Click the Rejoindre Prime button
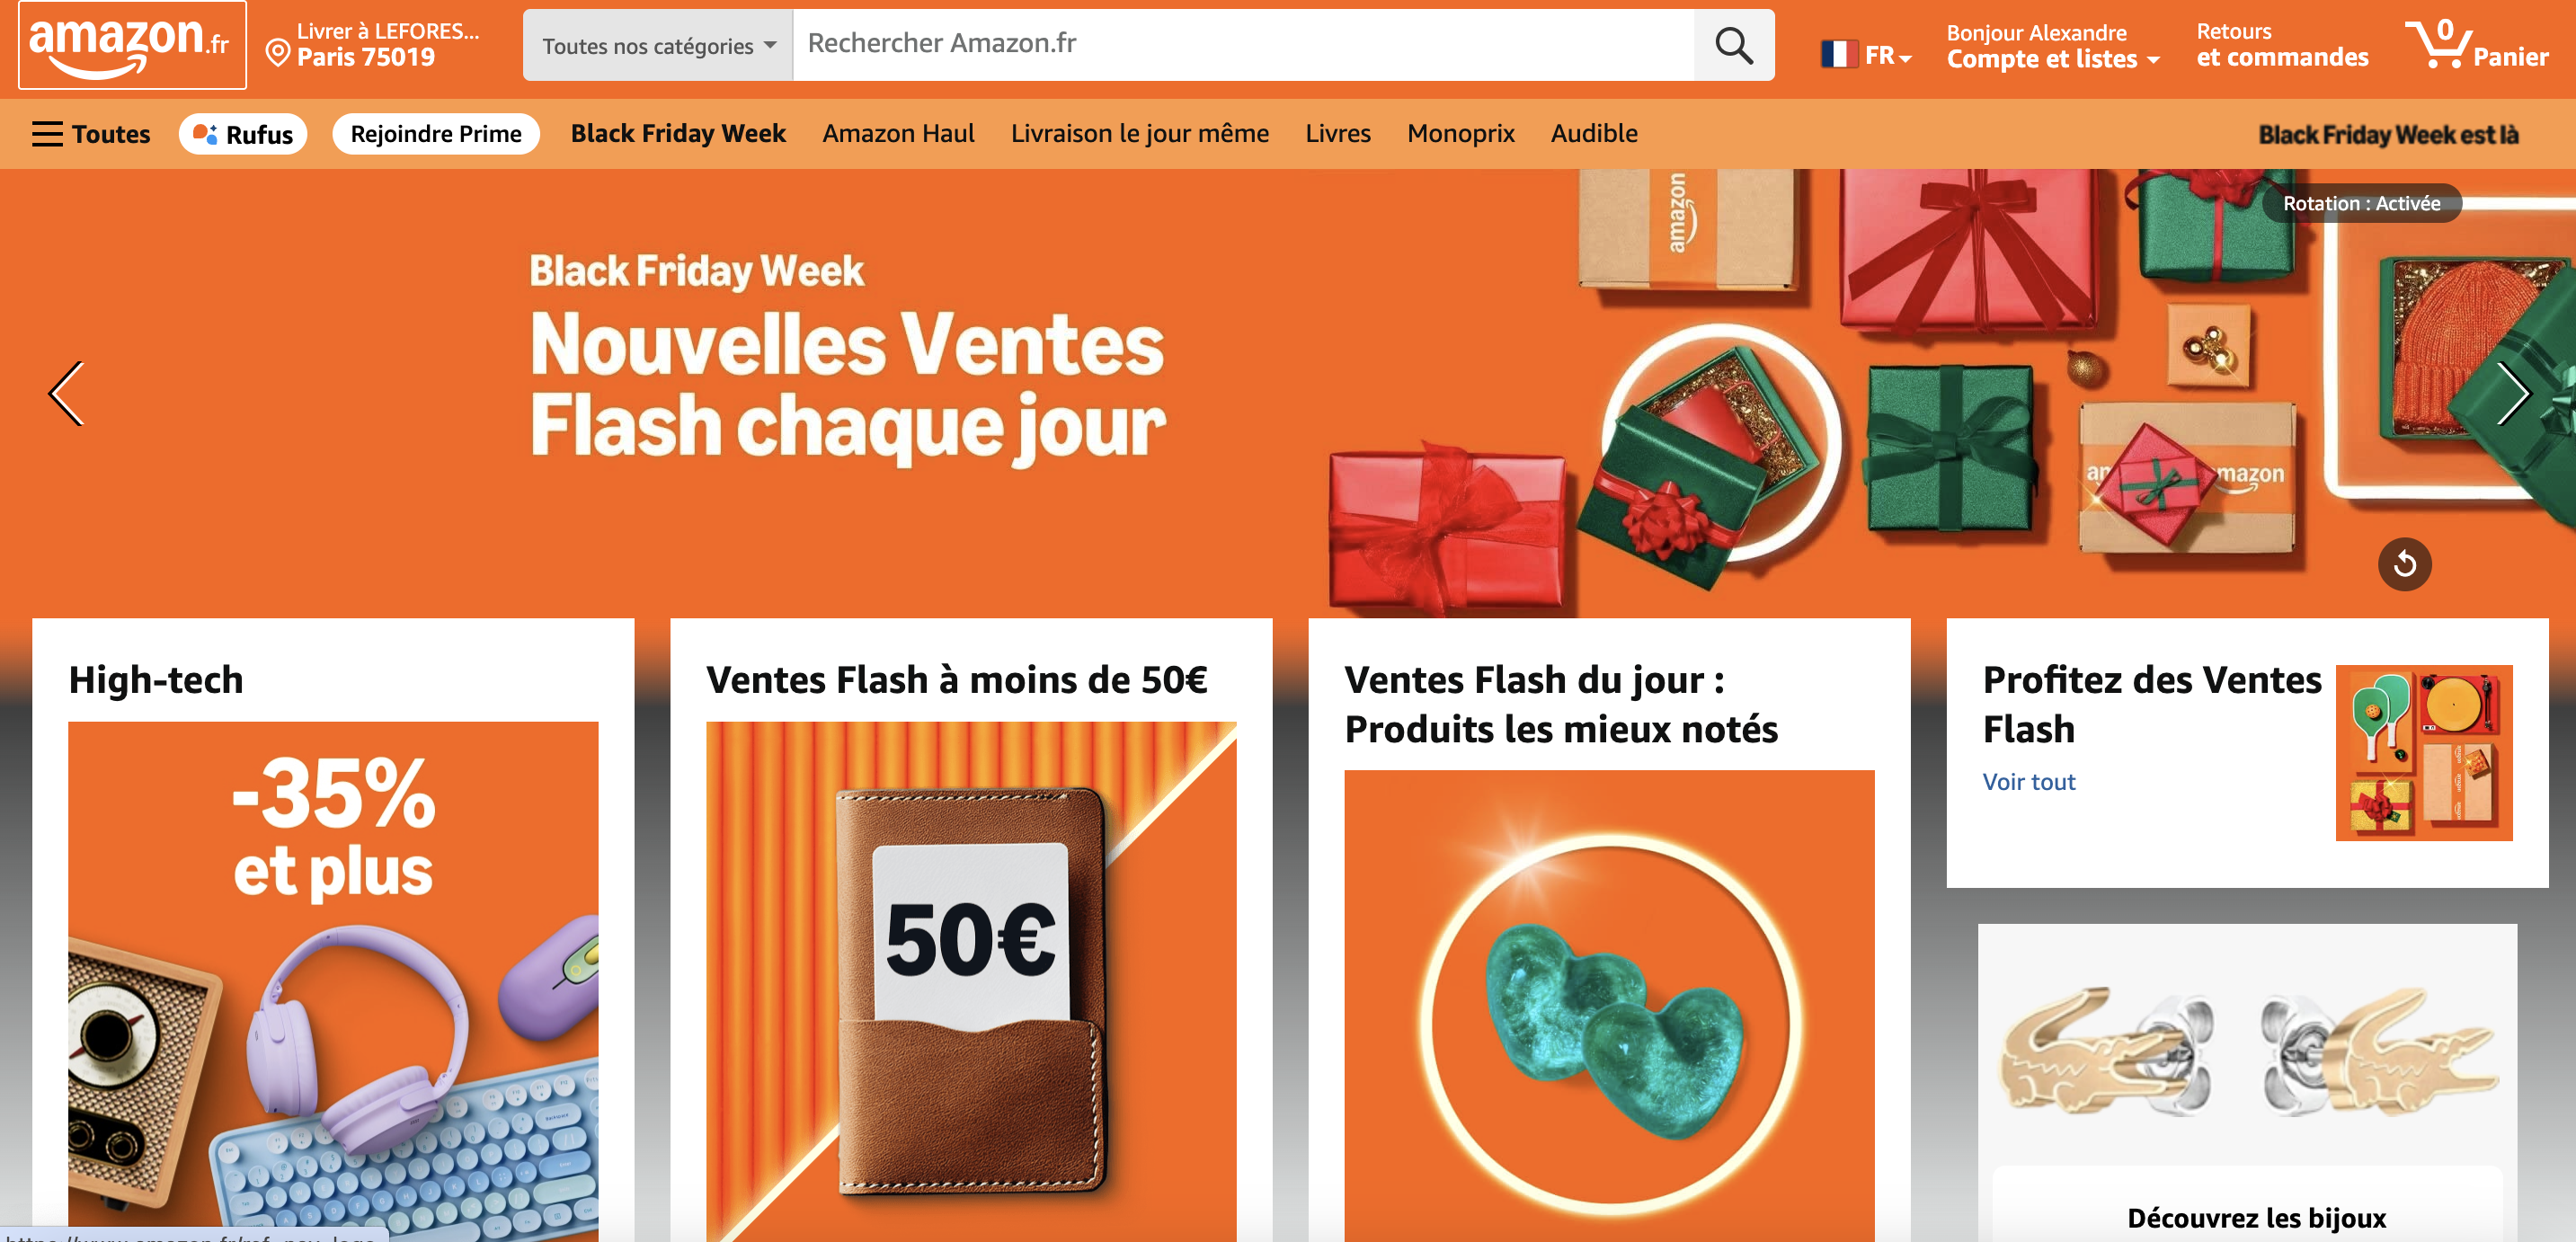The width and height of the screenshot is (2576, 1242). click(436, 134)
